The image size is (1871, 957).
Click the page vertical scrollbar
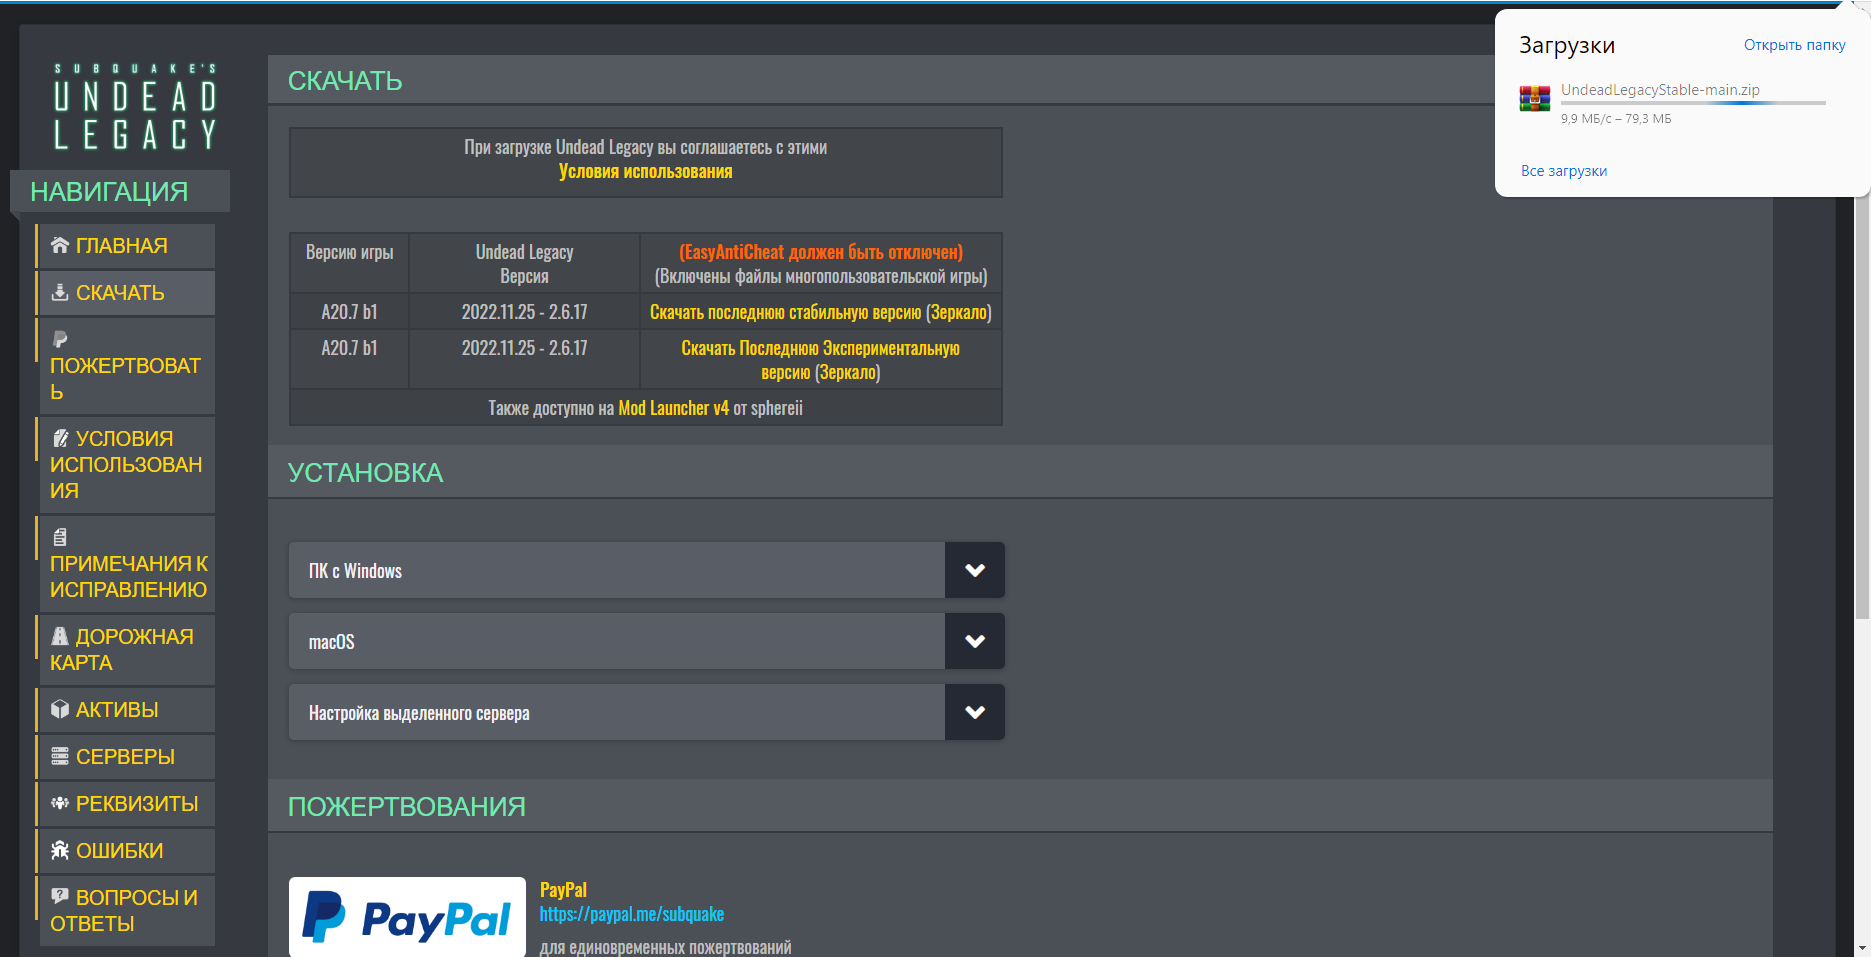[1862, 410]
